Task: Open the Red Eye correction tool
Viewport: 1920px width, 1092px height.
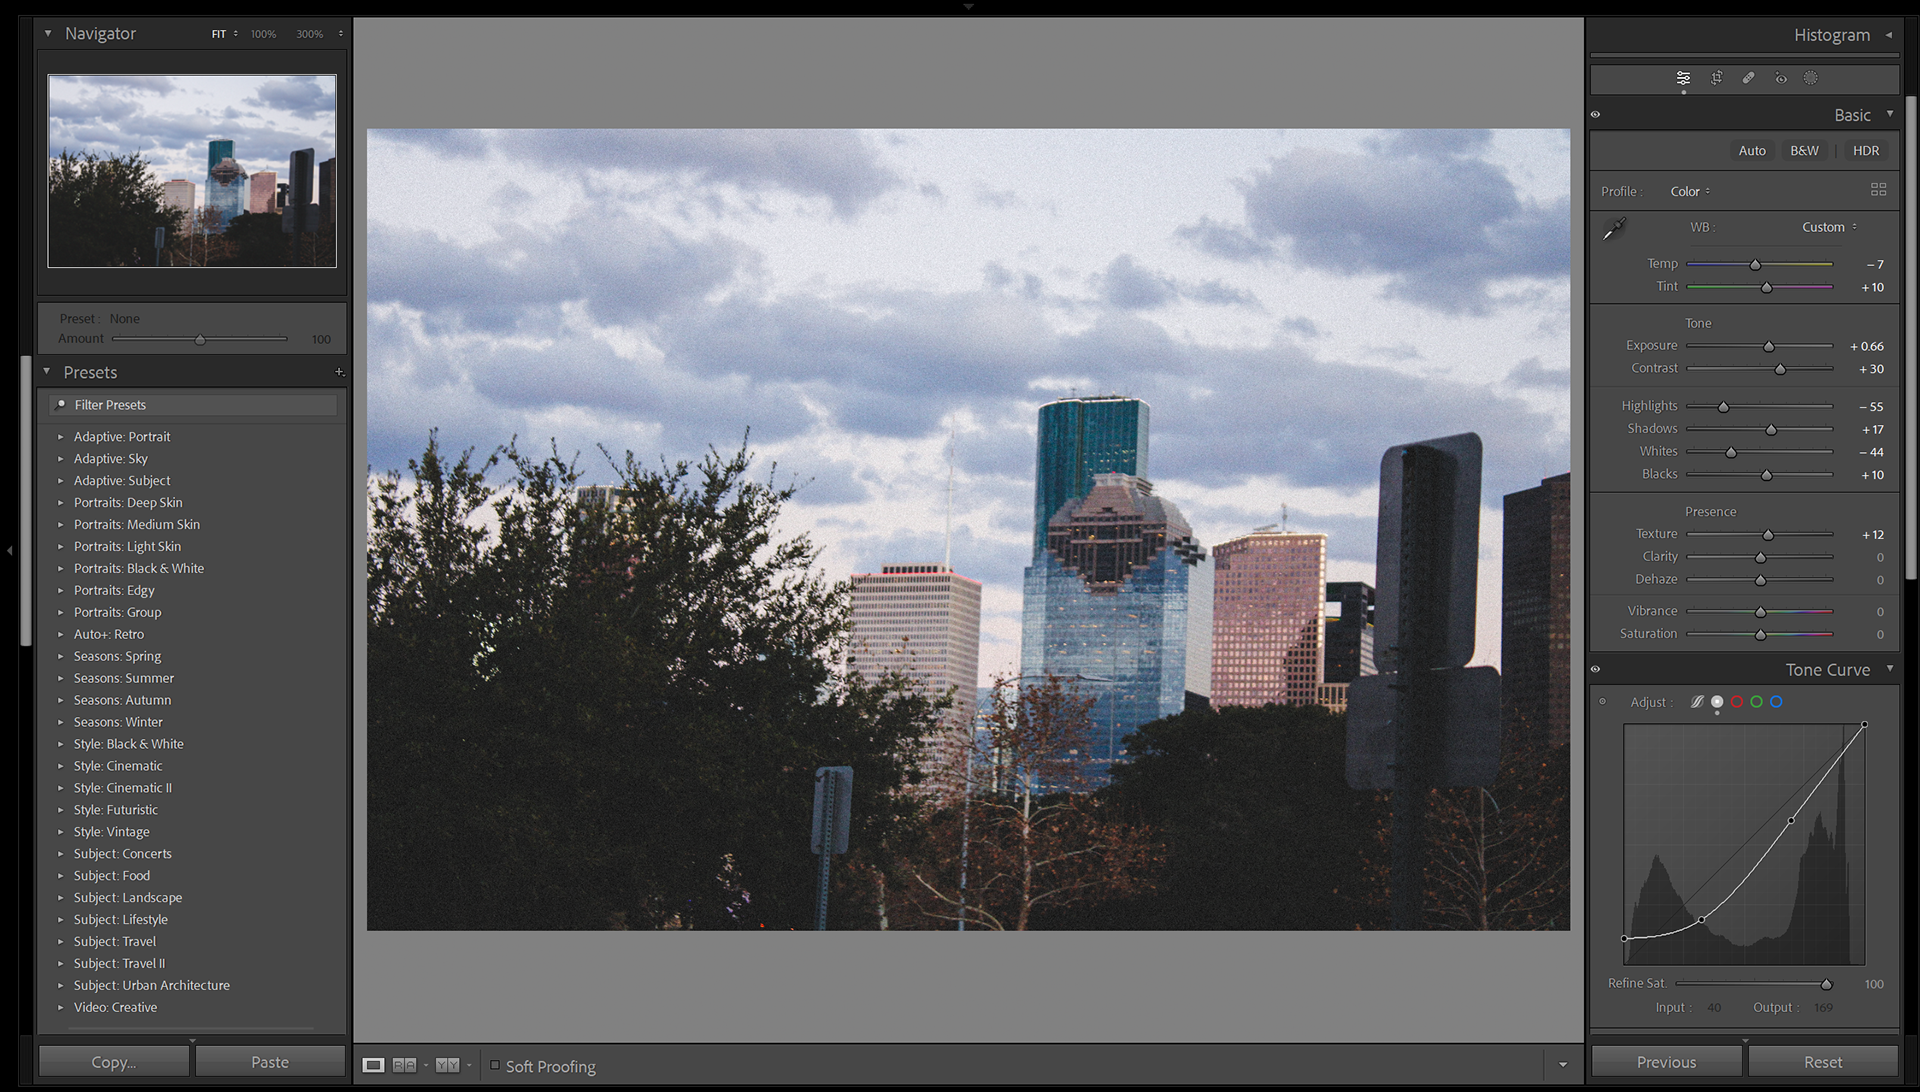Action: pyautogui.click(x=1781, y=78)
